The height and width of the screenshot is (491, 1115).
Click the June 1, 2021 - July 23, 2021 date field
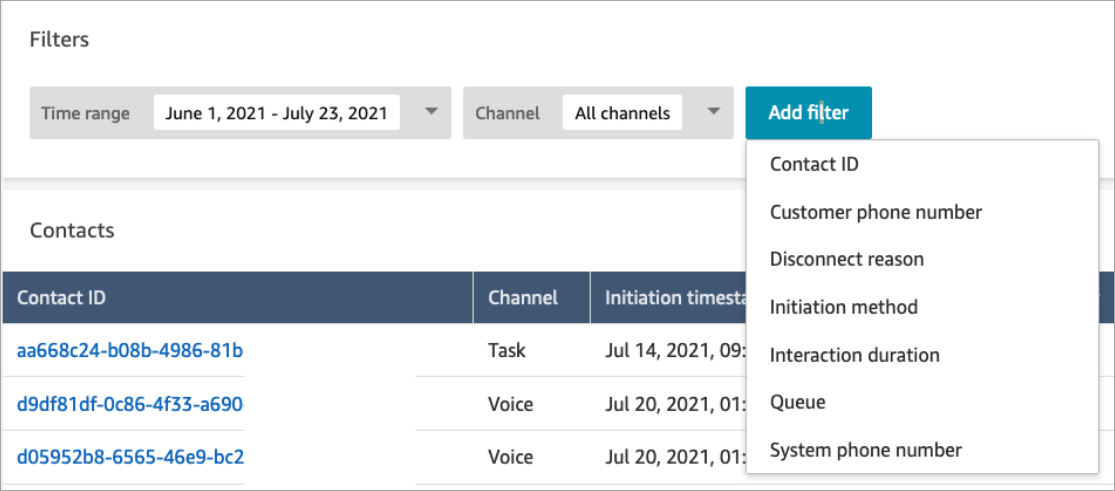pyautogui.click(x=277, y=113)
